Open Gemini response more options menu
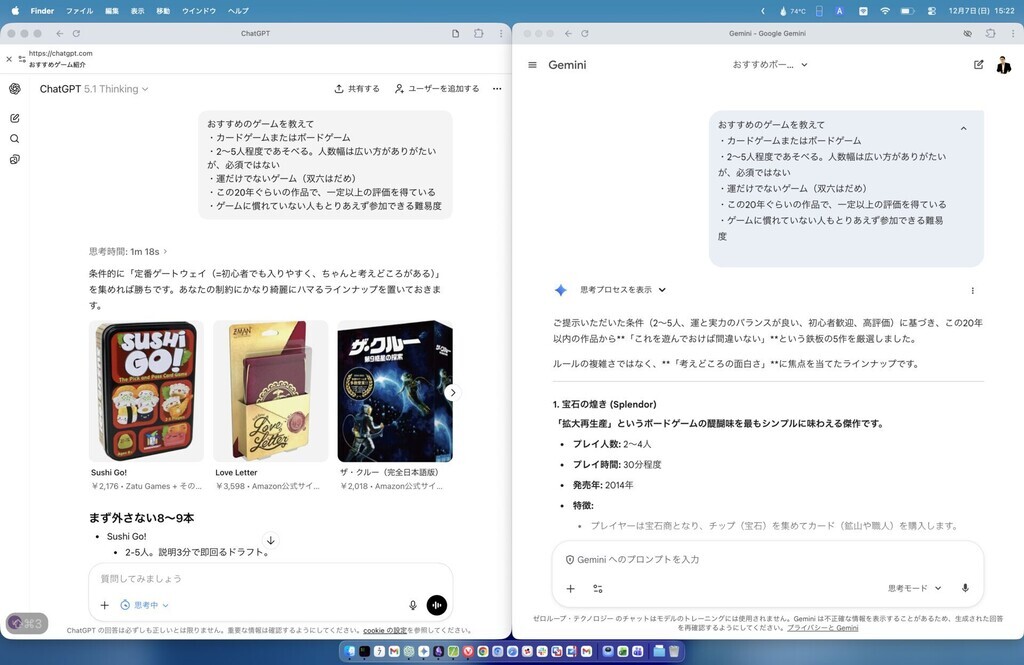1024x665 pixels. [x=972, y=291]
